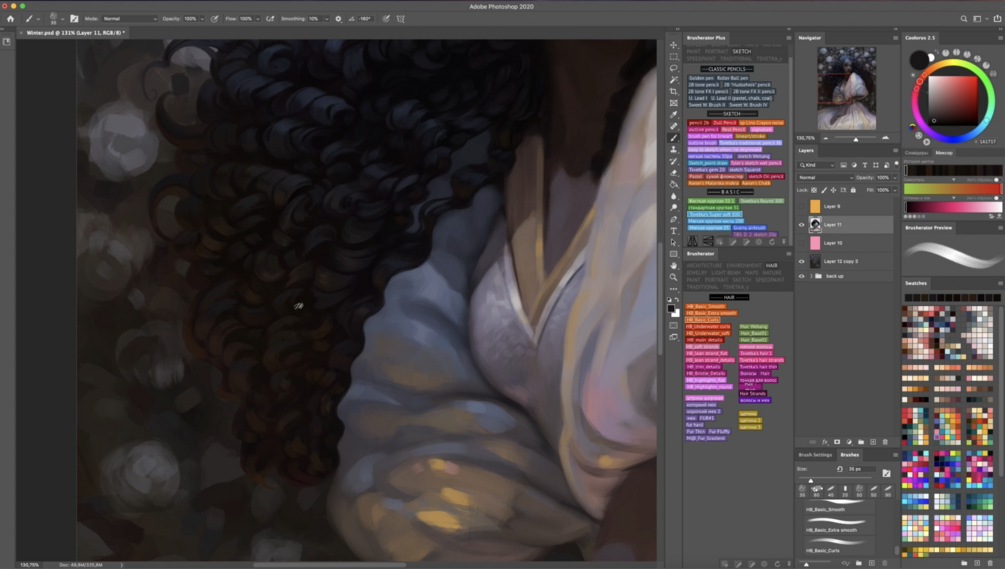Select the Clone Stamp tool

(x=674, y=149)
